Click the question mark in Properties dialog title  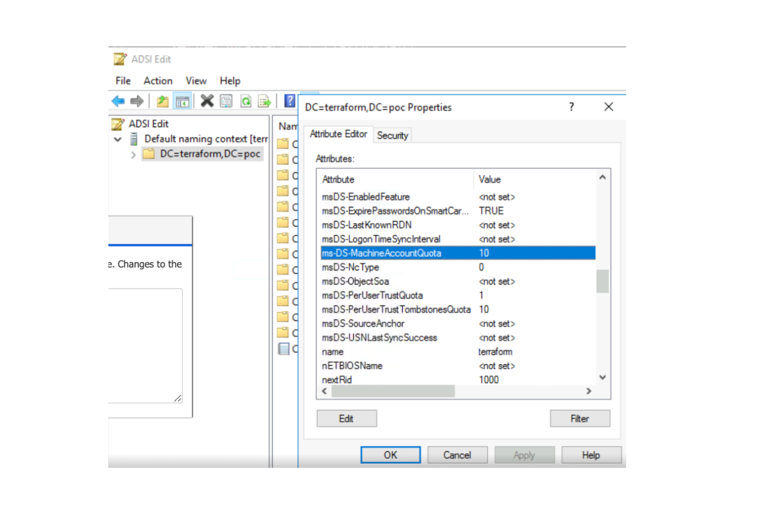pos(571,107)
